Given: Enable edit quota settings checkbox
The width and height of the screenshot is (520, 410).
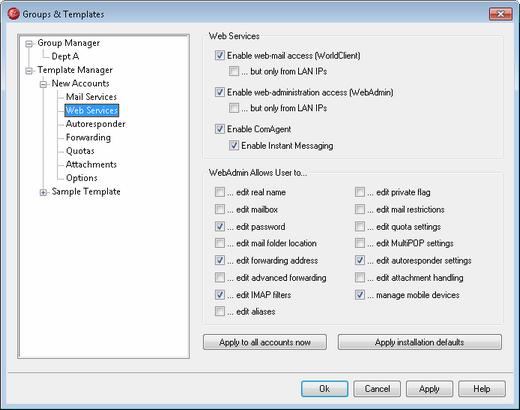Looking at the screenshot, I should 360,227.
